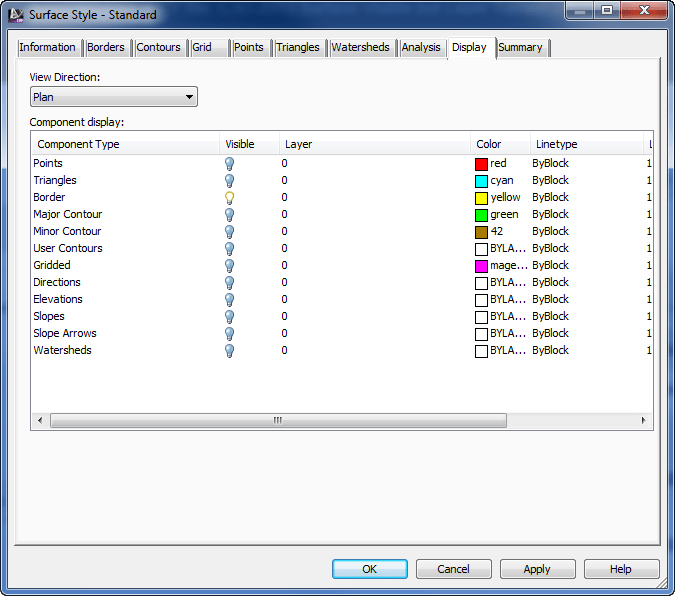Toggle visibility lightbulb for Elevations

tap(229, 300)
